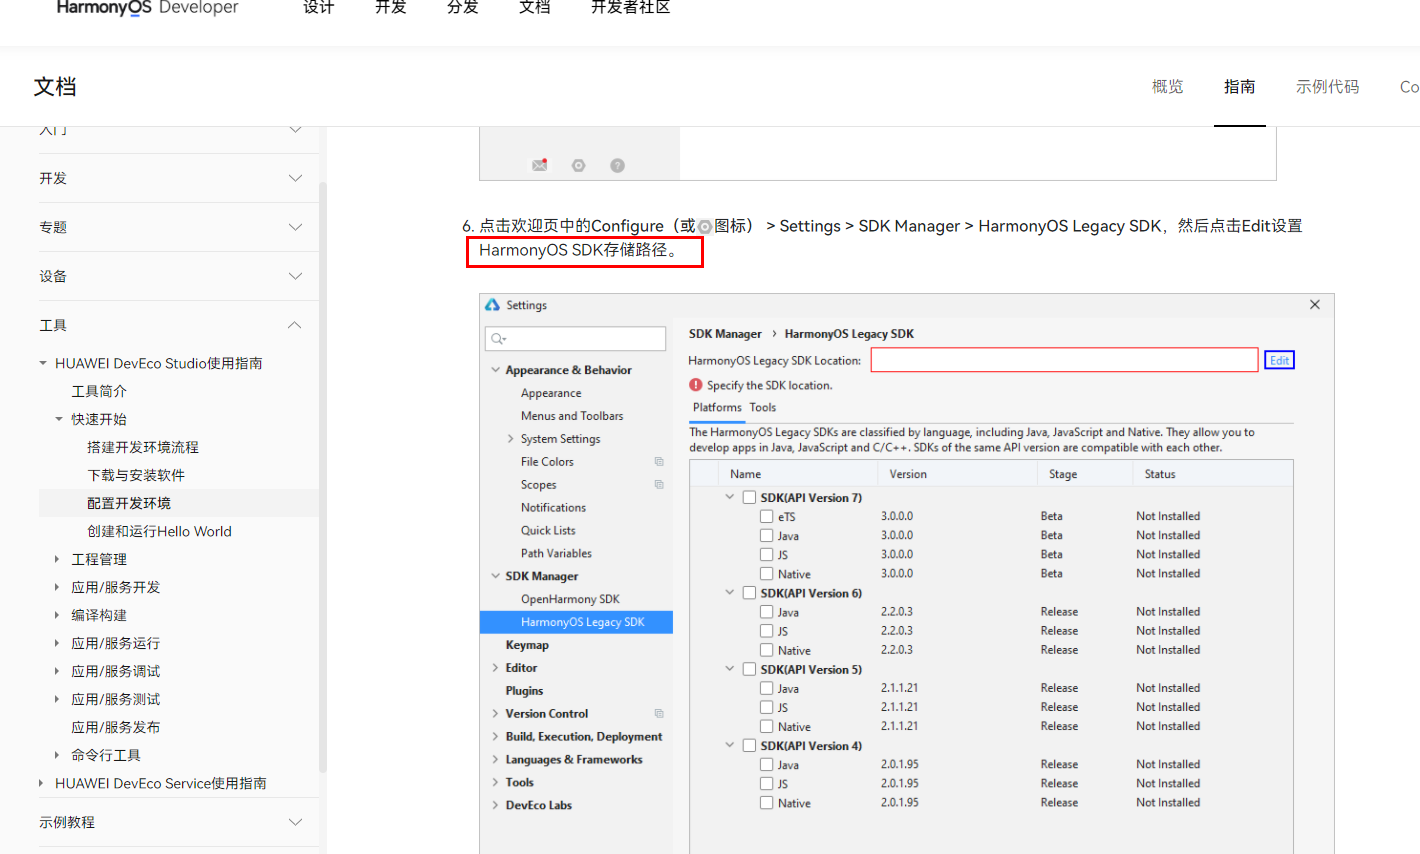Collapse the SDK(API Version 6) group arrow
Screen dimensions: 1420x854
[730, 593]
